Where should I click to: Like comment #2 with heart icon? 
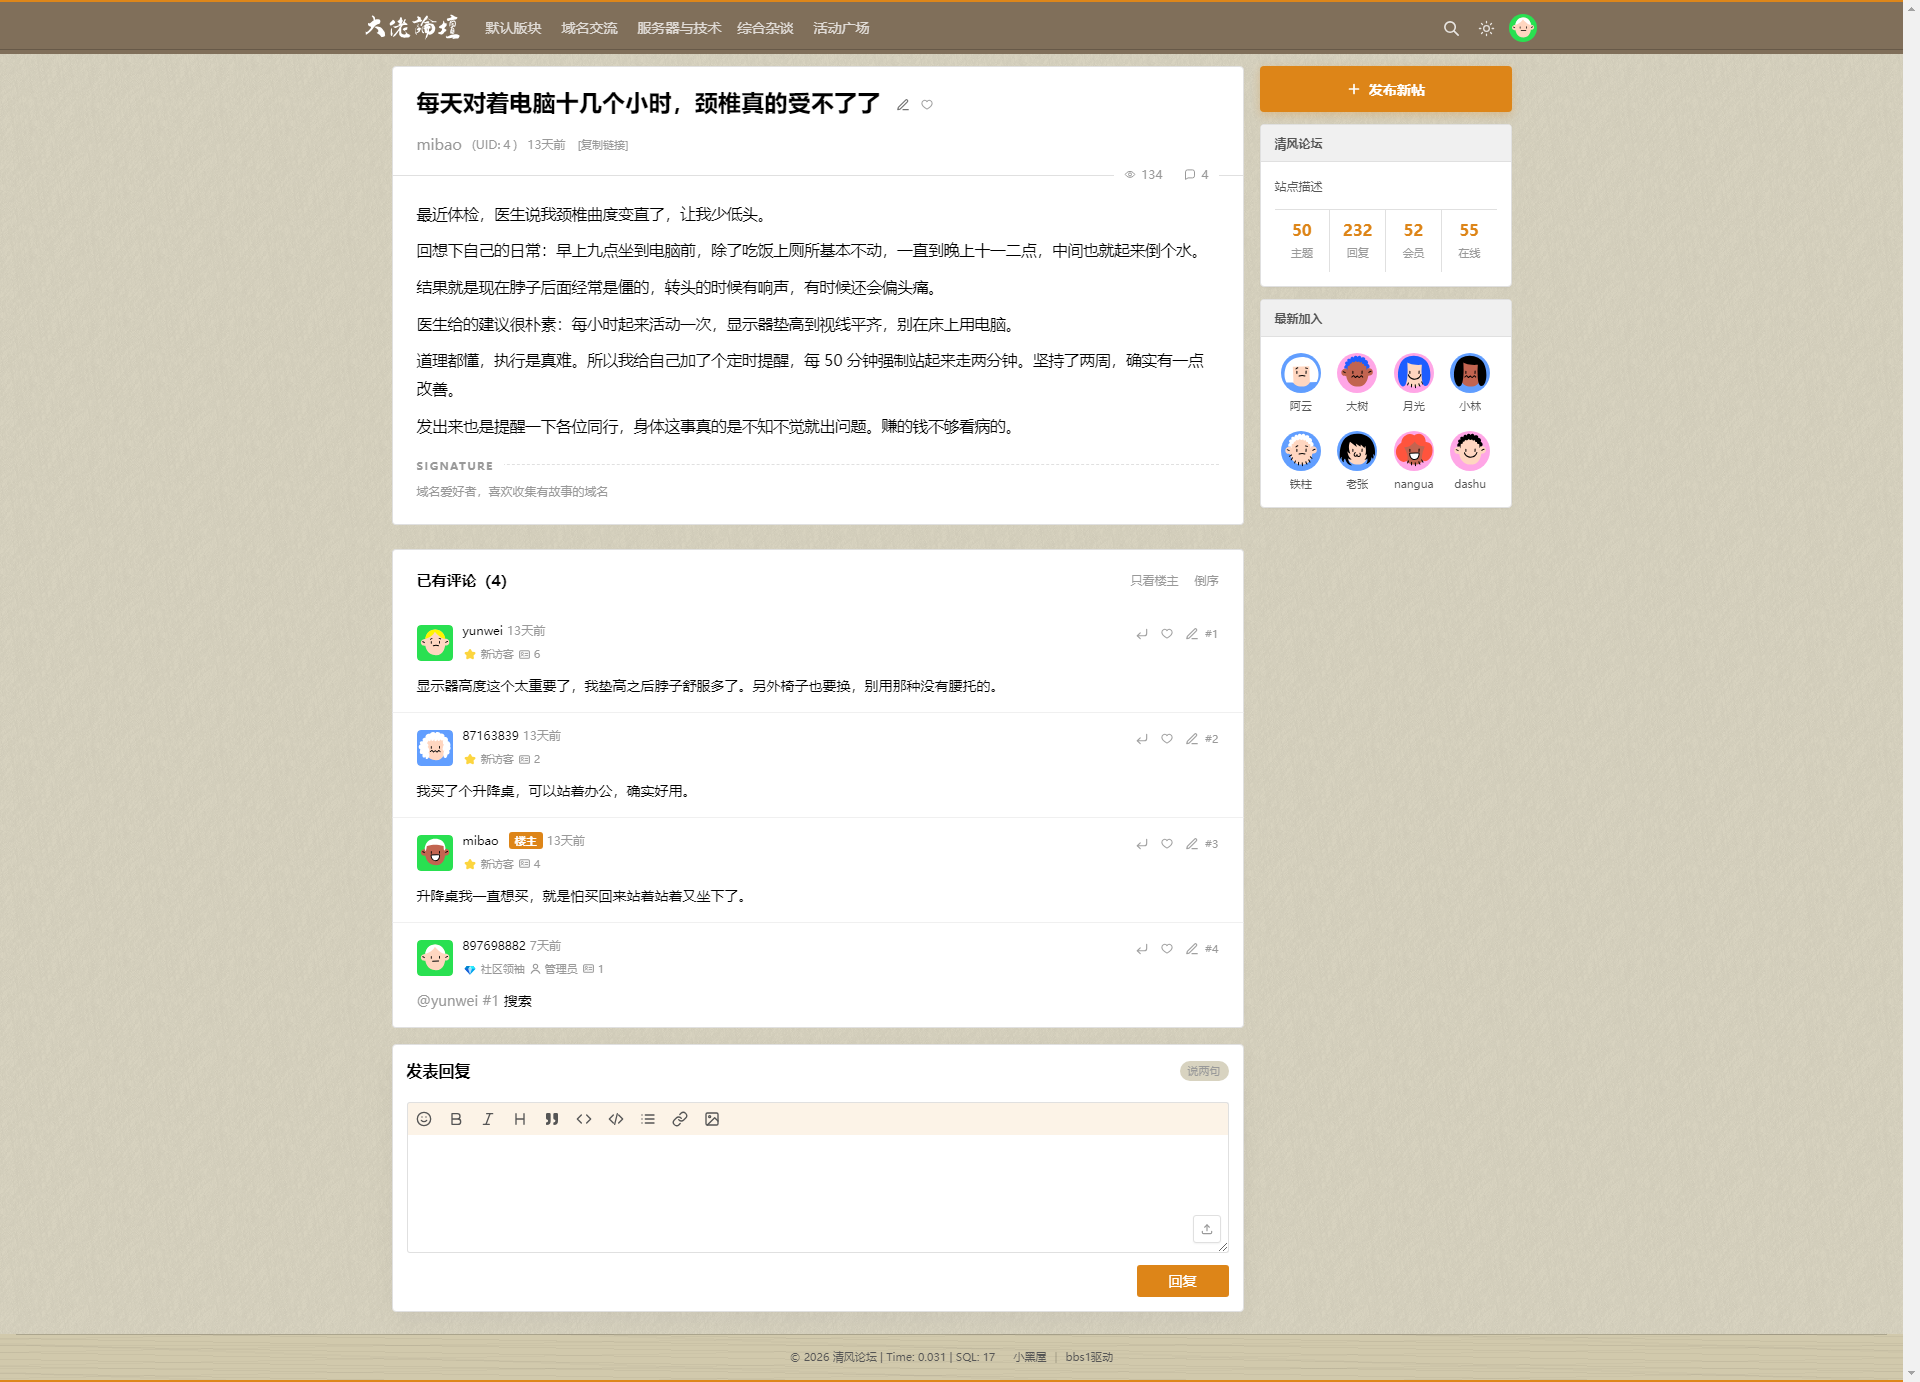point(1167,739)
